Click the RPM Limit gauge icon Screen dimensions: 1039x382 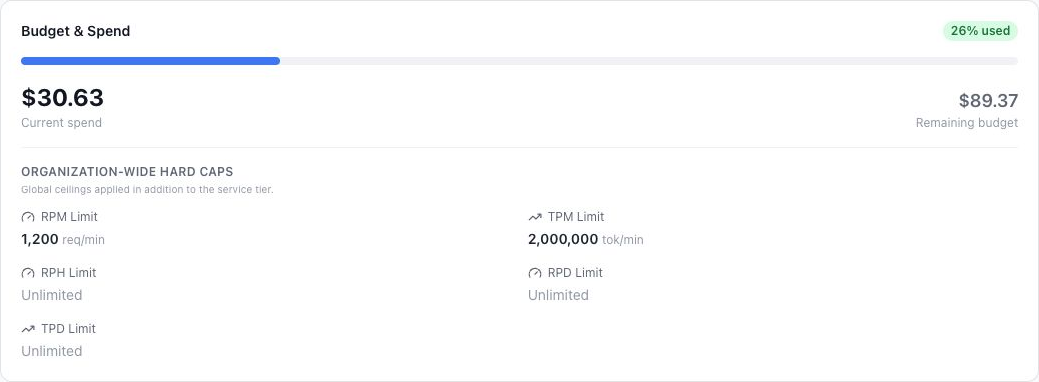[28, 217]
